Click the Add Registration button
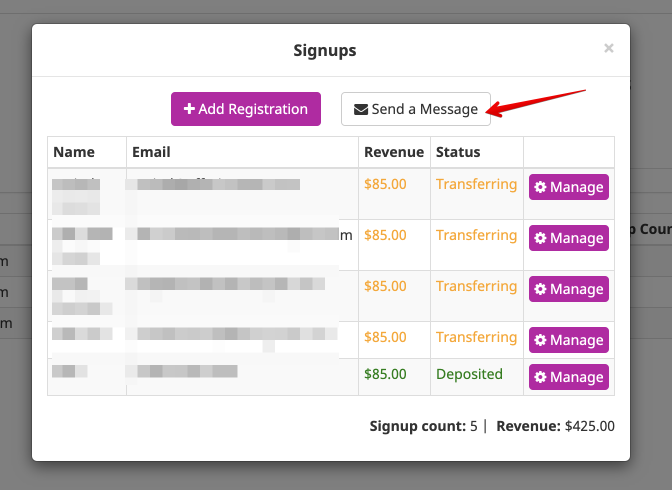Screen dimensions: 672x490 (246, 109)
